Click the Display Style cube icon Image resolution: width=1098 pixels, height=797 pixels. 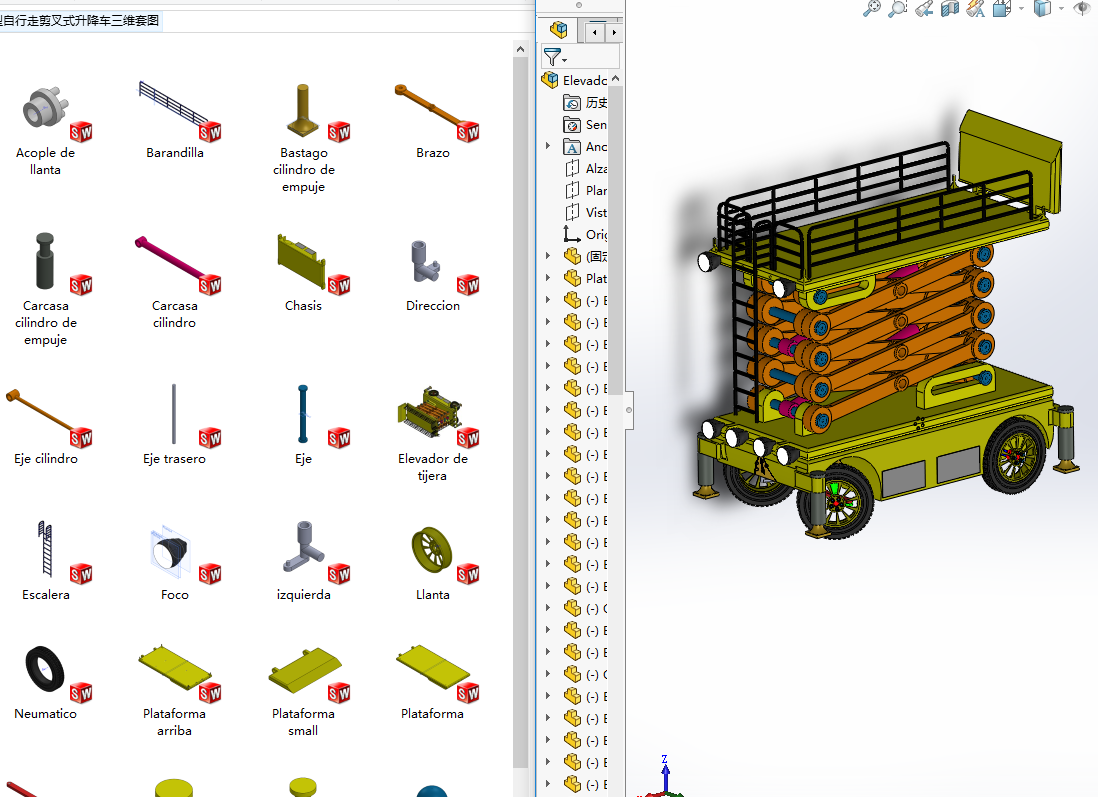[1043, 8]
